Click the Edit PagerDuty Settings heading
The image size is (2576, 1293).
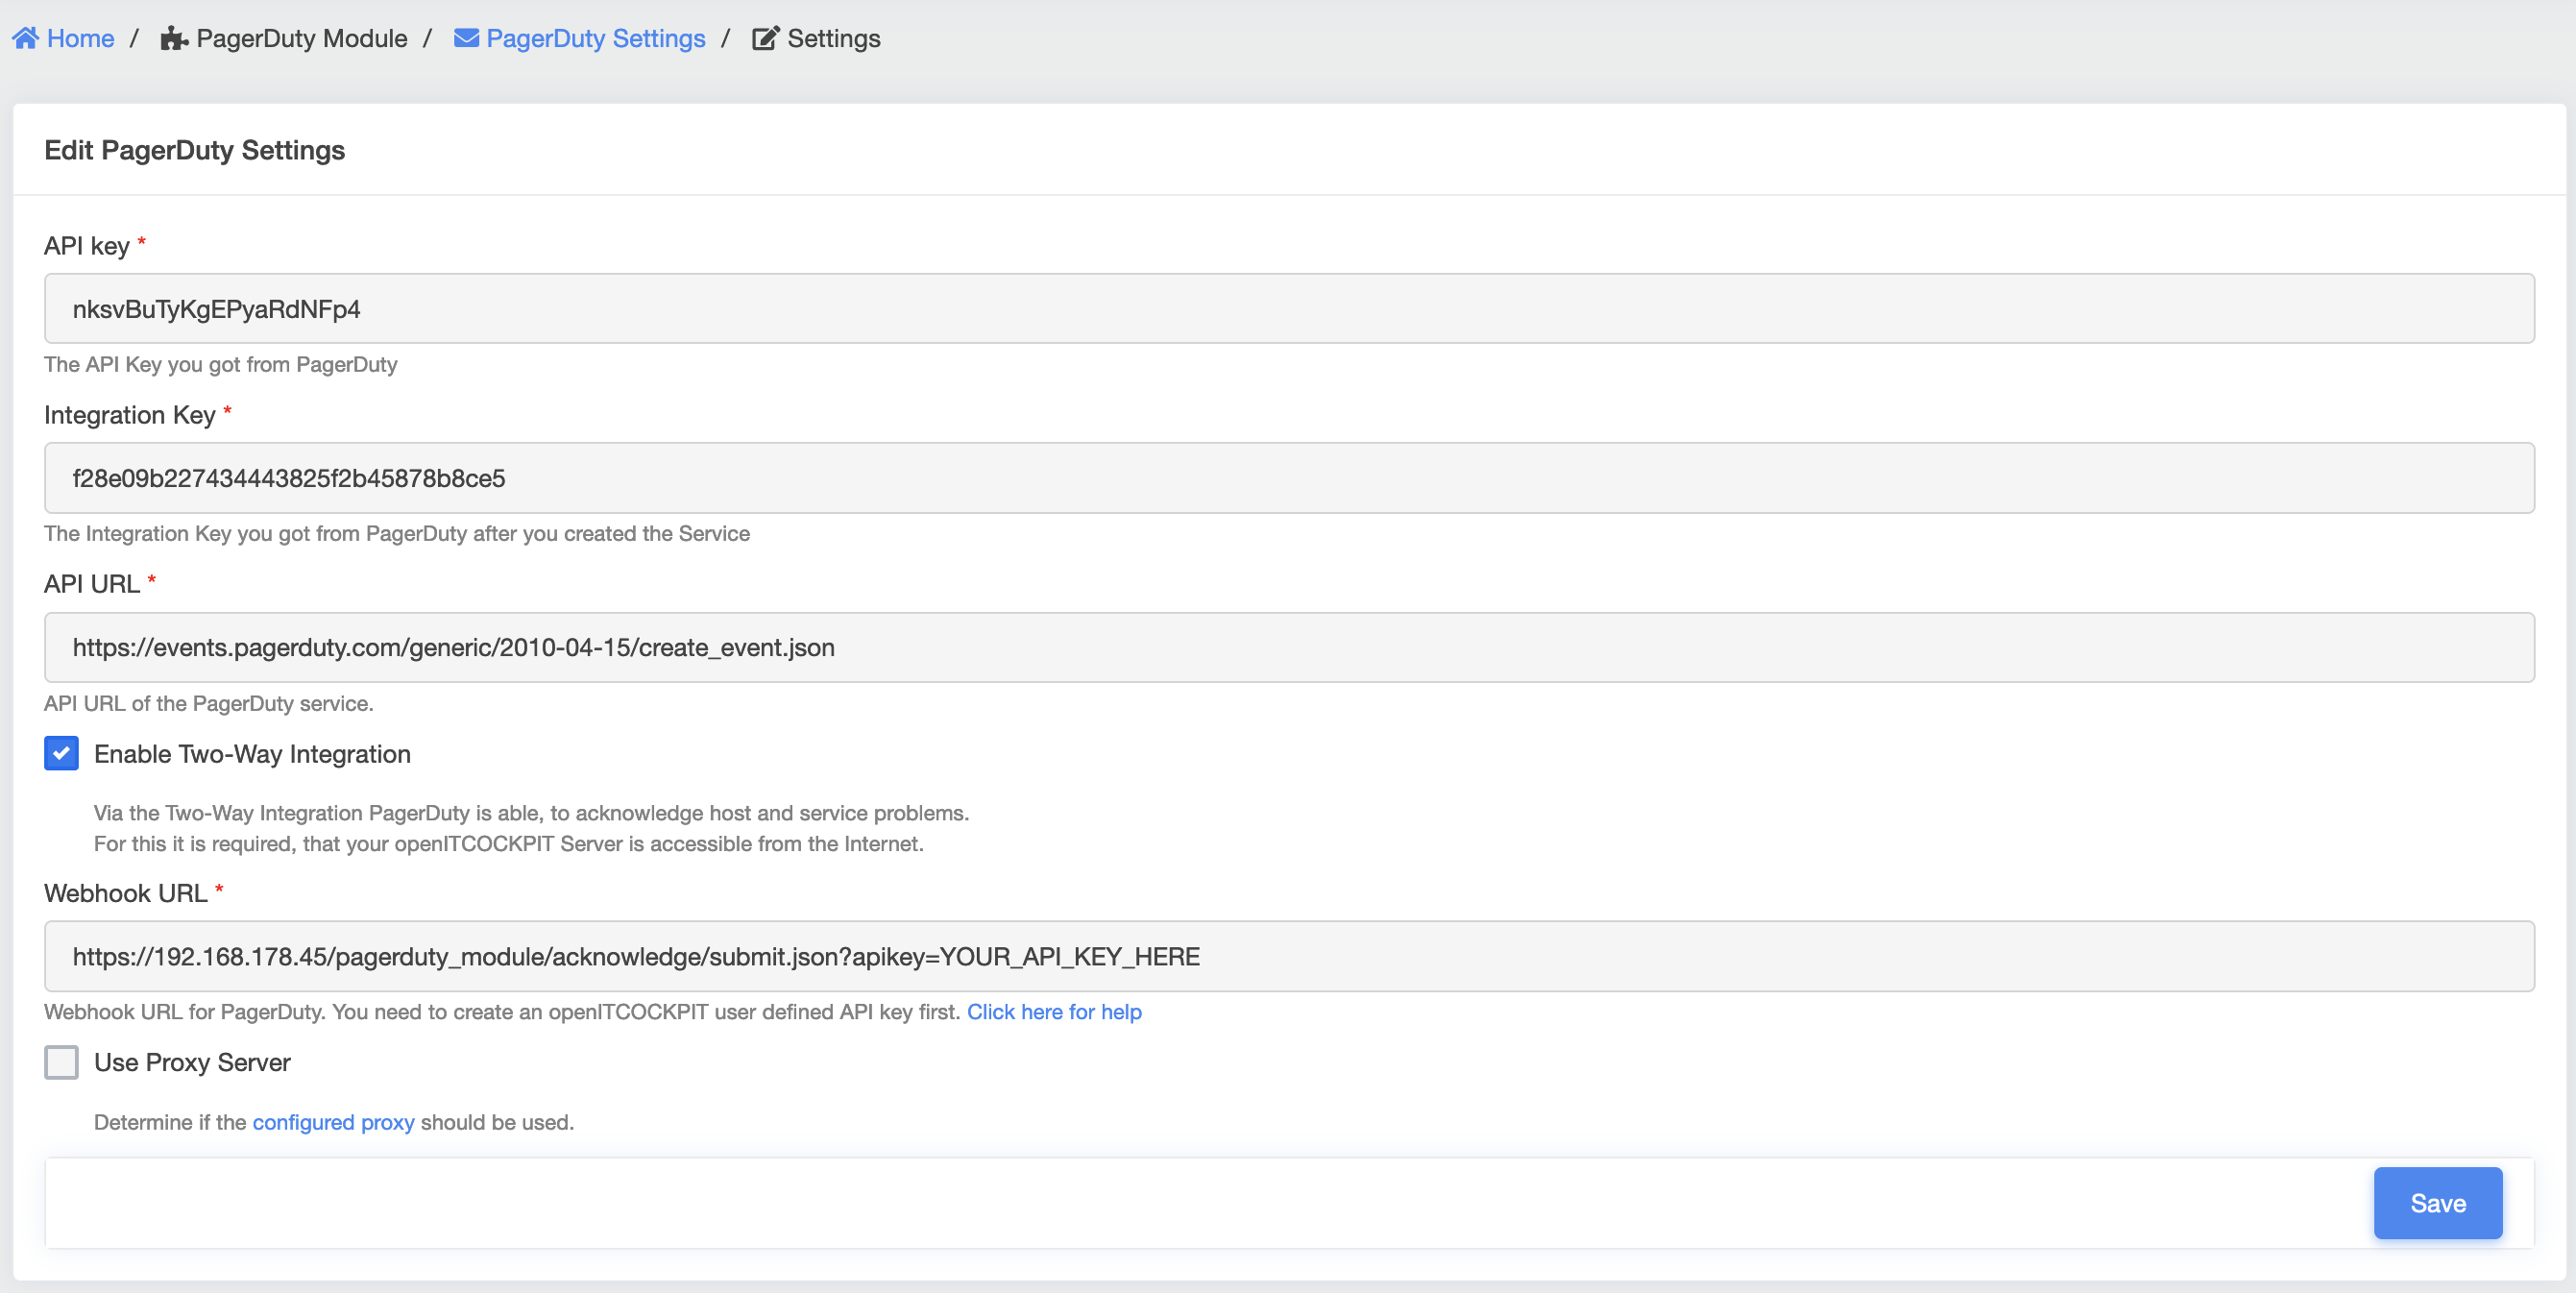tap(195, 150)
